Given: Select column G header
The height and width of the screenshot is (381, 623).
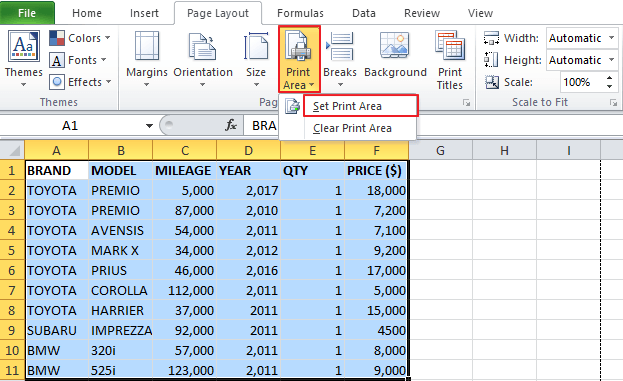Looking at the screenshot, I should 440,151.
